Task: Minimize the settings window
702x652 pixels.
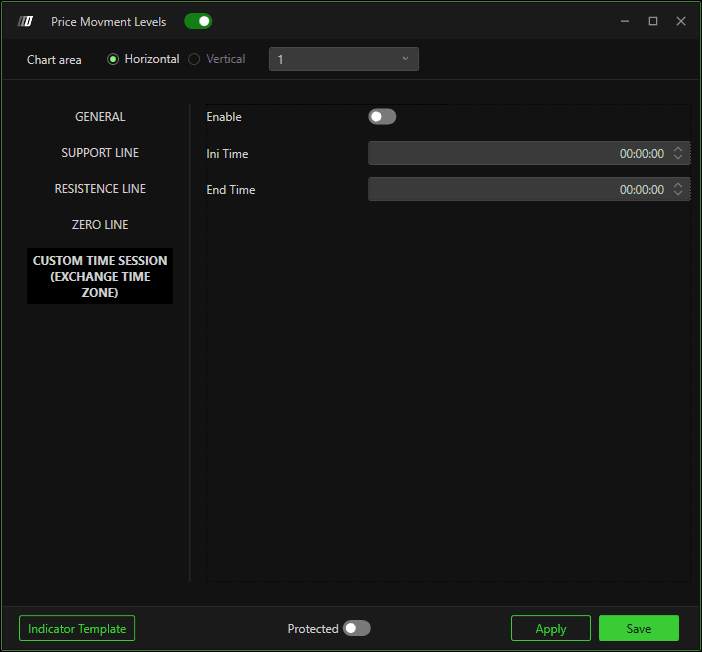Action: coord(625,21)
